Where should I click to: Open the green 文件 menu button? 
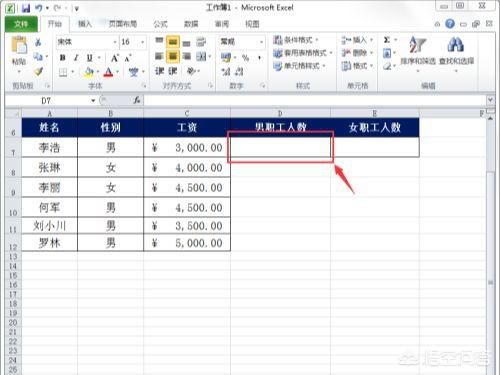[21, 24]
